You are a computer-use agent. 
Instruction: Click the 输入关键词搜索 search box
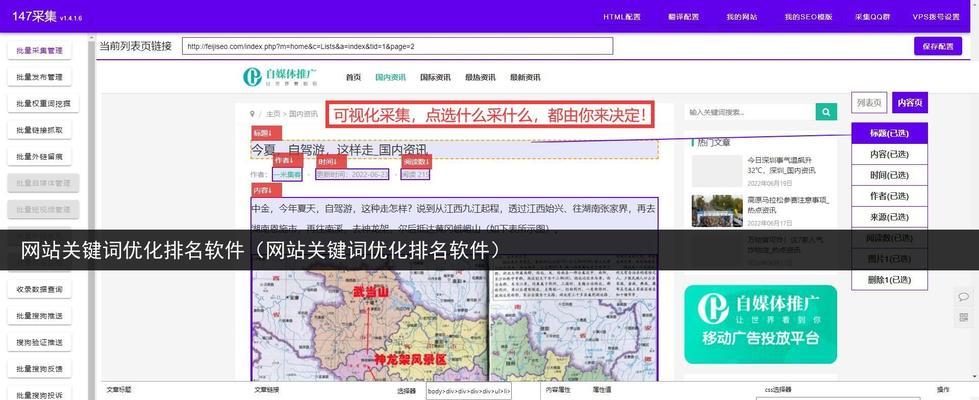pyautogui.click(x=749, y=112)
